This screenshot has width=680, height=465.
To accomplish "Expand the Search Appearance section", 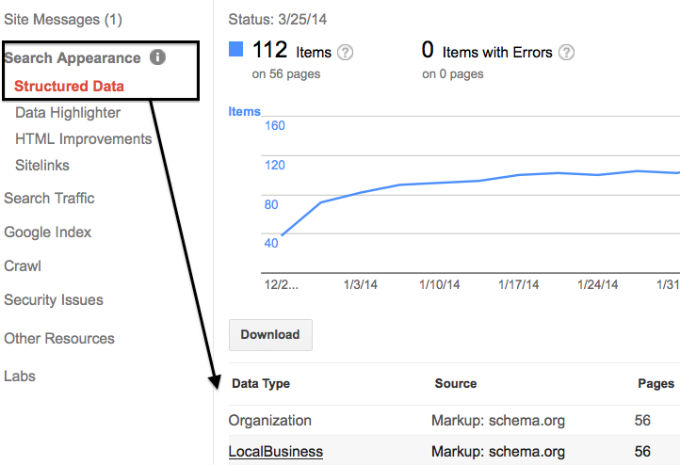I will 72,58.
